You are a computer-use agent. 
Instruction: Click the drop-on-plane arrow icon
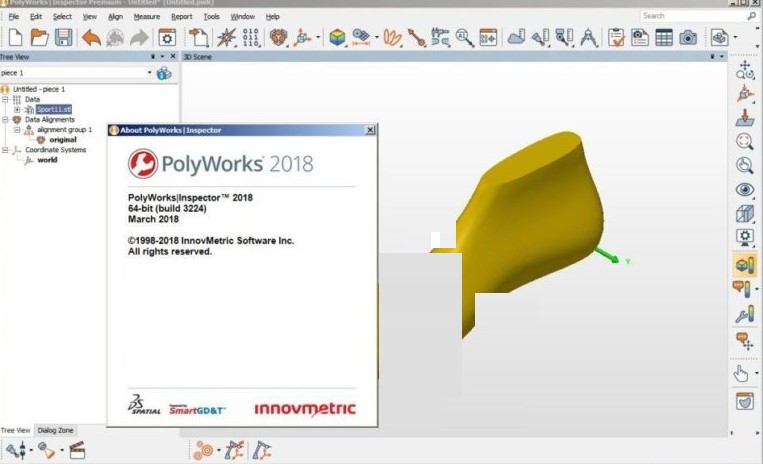click(745, 117)
